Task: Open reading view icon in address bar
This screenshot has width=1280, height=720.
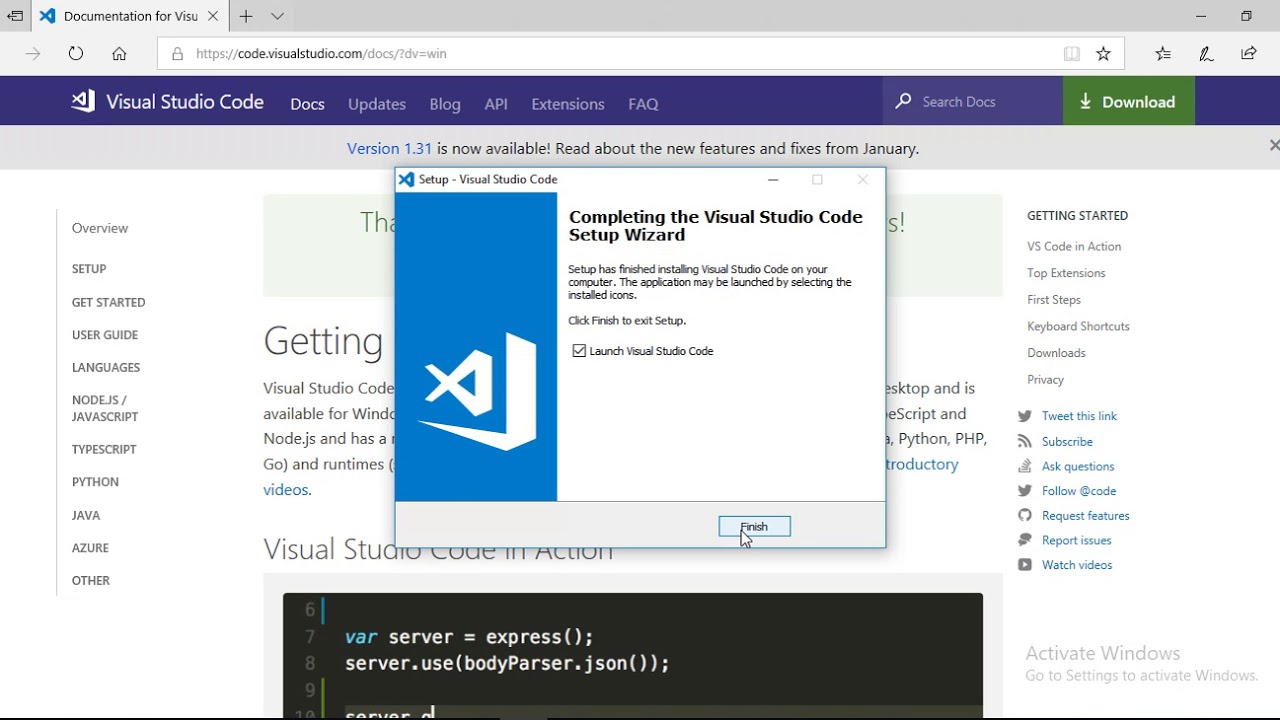Action: [x=1071, y=54]
